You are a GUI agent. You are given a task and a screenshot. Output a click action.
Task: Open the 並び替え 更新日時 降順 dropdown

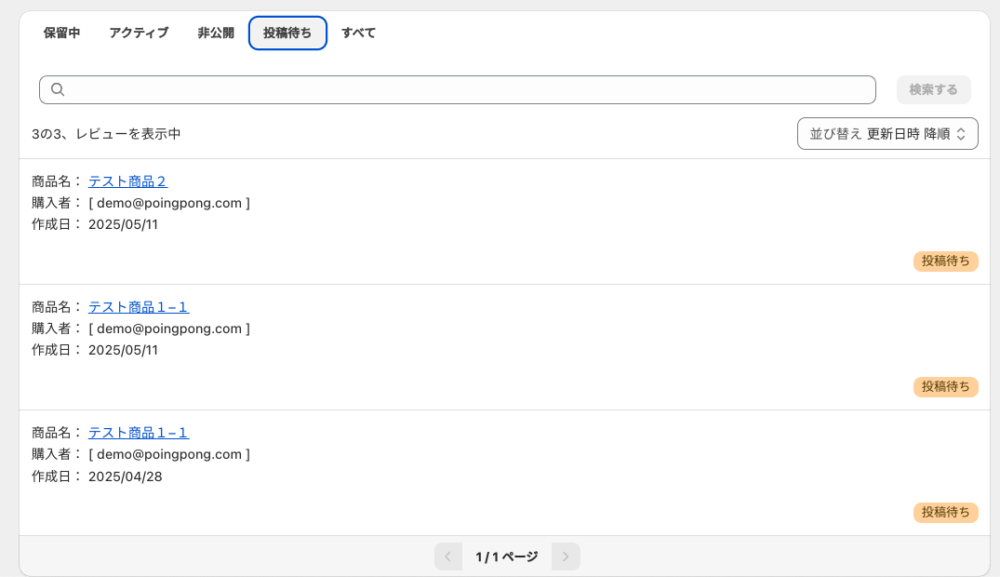(887, 134)
